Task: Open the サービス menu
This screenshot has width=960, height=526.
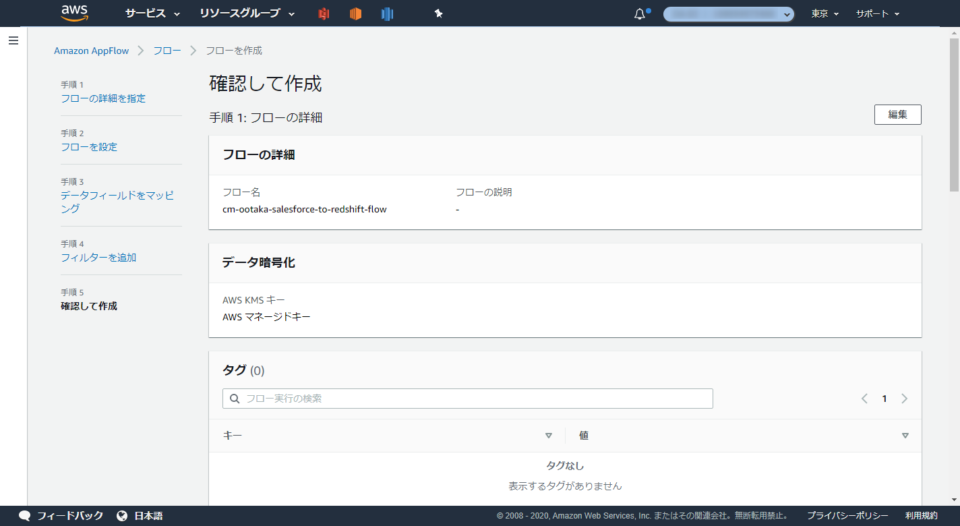Action: pyautogui.click(x=152, y=13)
